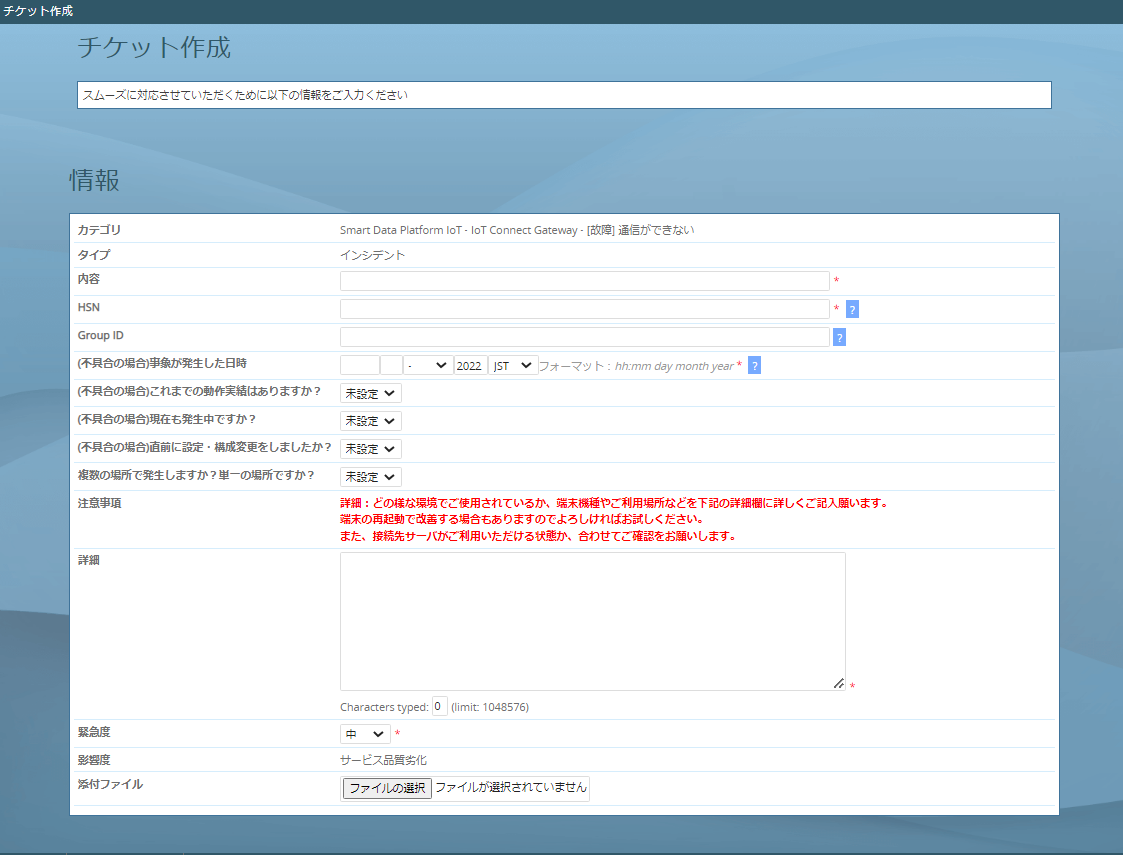1123x855 pixels.
Task: Expand the month dropdown in the occurrence date
Action: click(x=428, y=366)
